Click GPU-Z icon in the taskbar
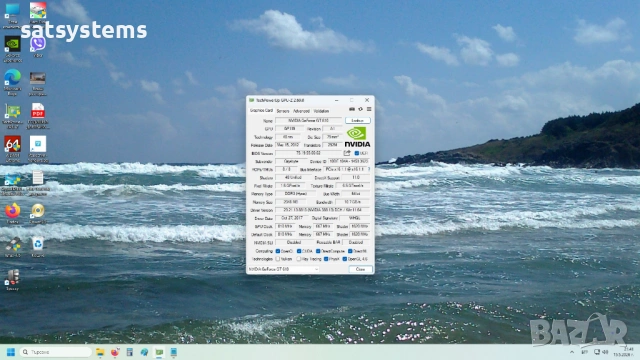 (159, 352)
